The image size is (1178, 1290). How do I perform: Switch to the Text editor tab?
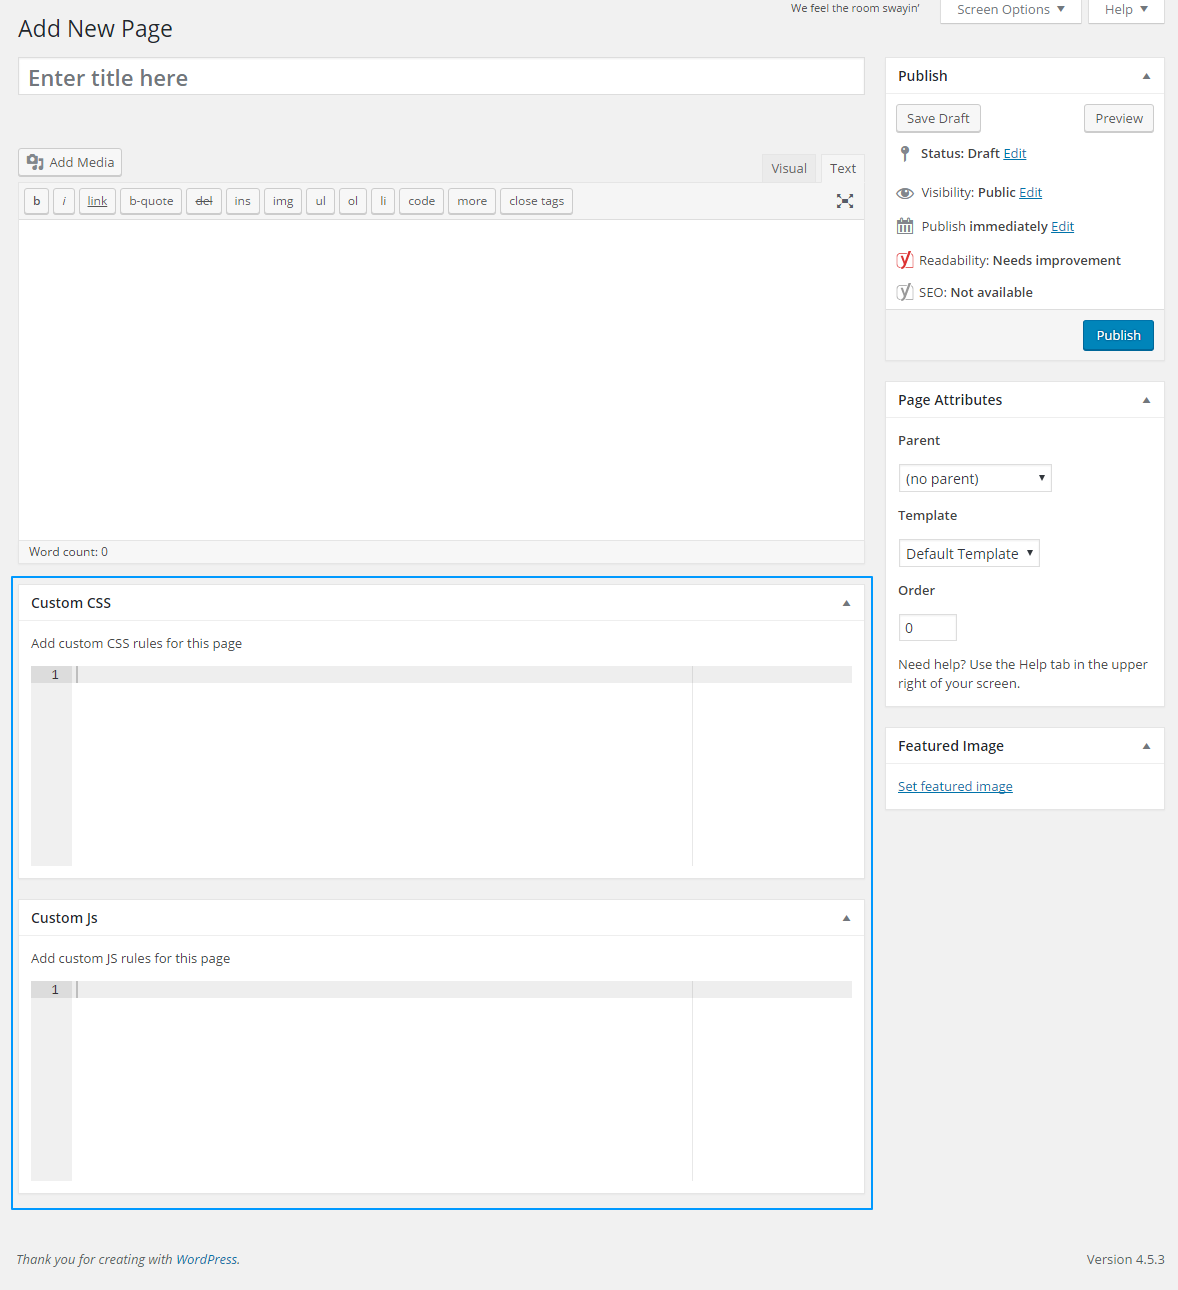[x=843, y=168]
